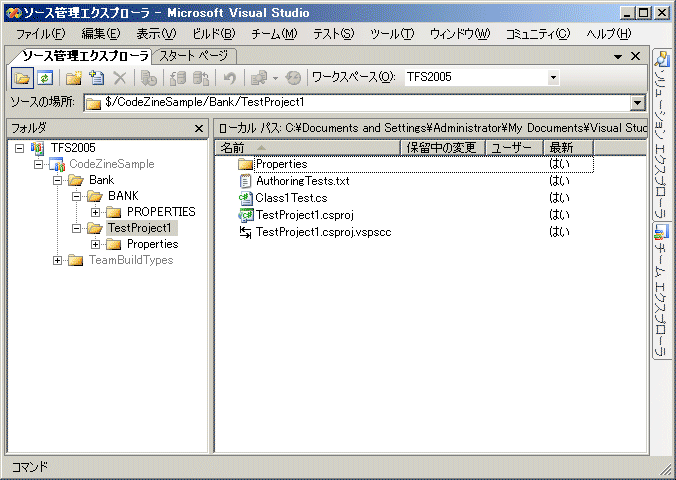Click the Delete X toolbar icon
This screenshot has height=480, width=676.
119,78
